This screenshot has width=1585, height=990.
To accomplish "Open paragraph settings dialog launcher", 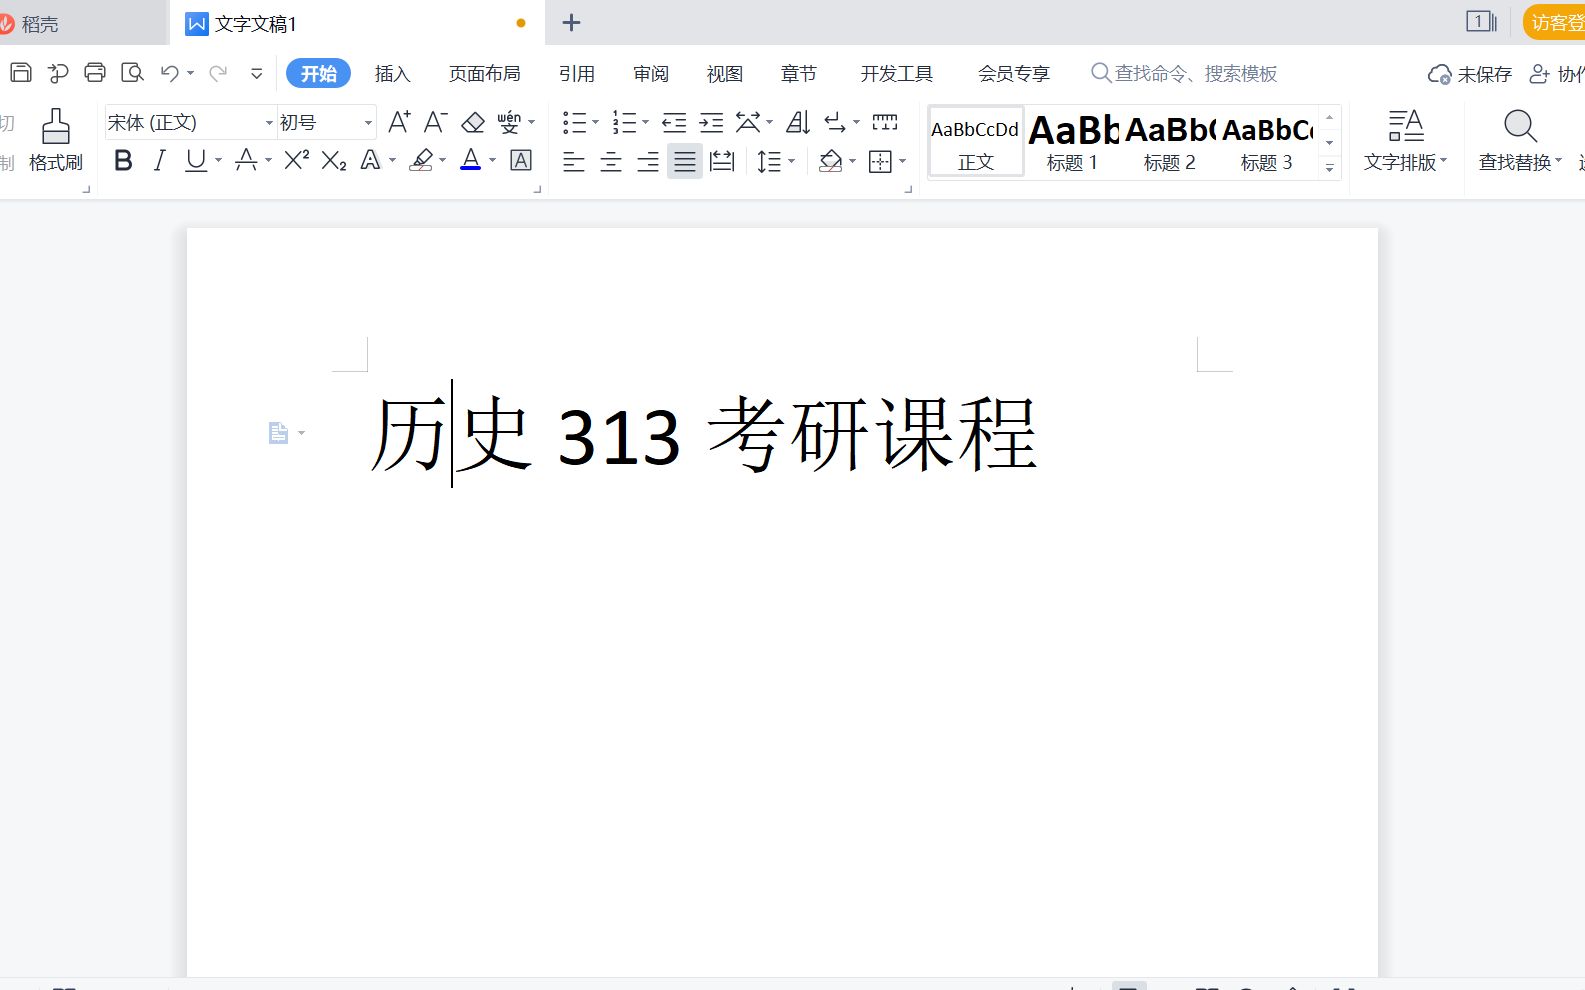I will pyautogui.click(x=908, y=188).
